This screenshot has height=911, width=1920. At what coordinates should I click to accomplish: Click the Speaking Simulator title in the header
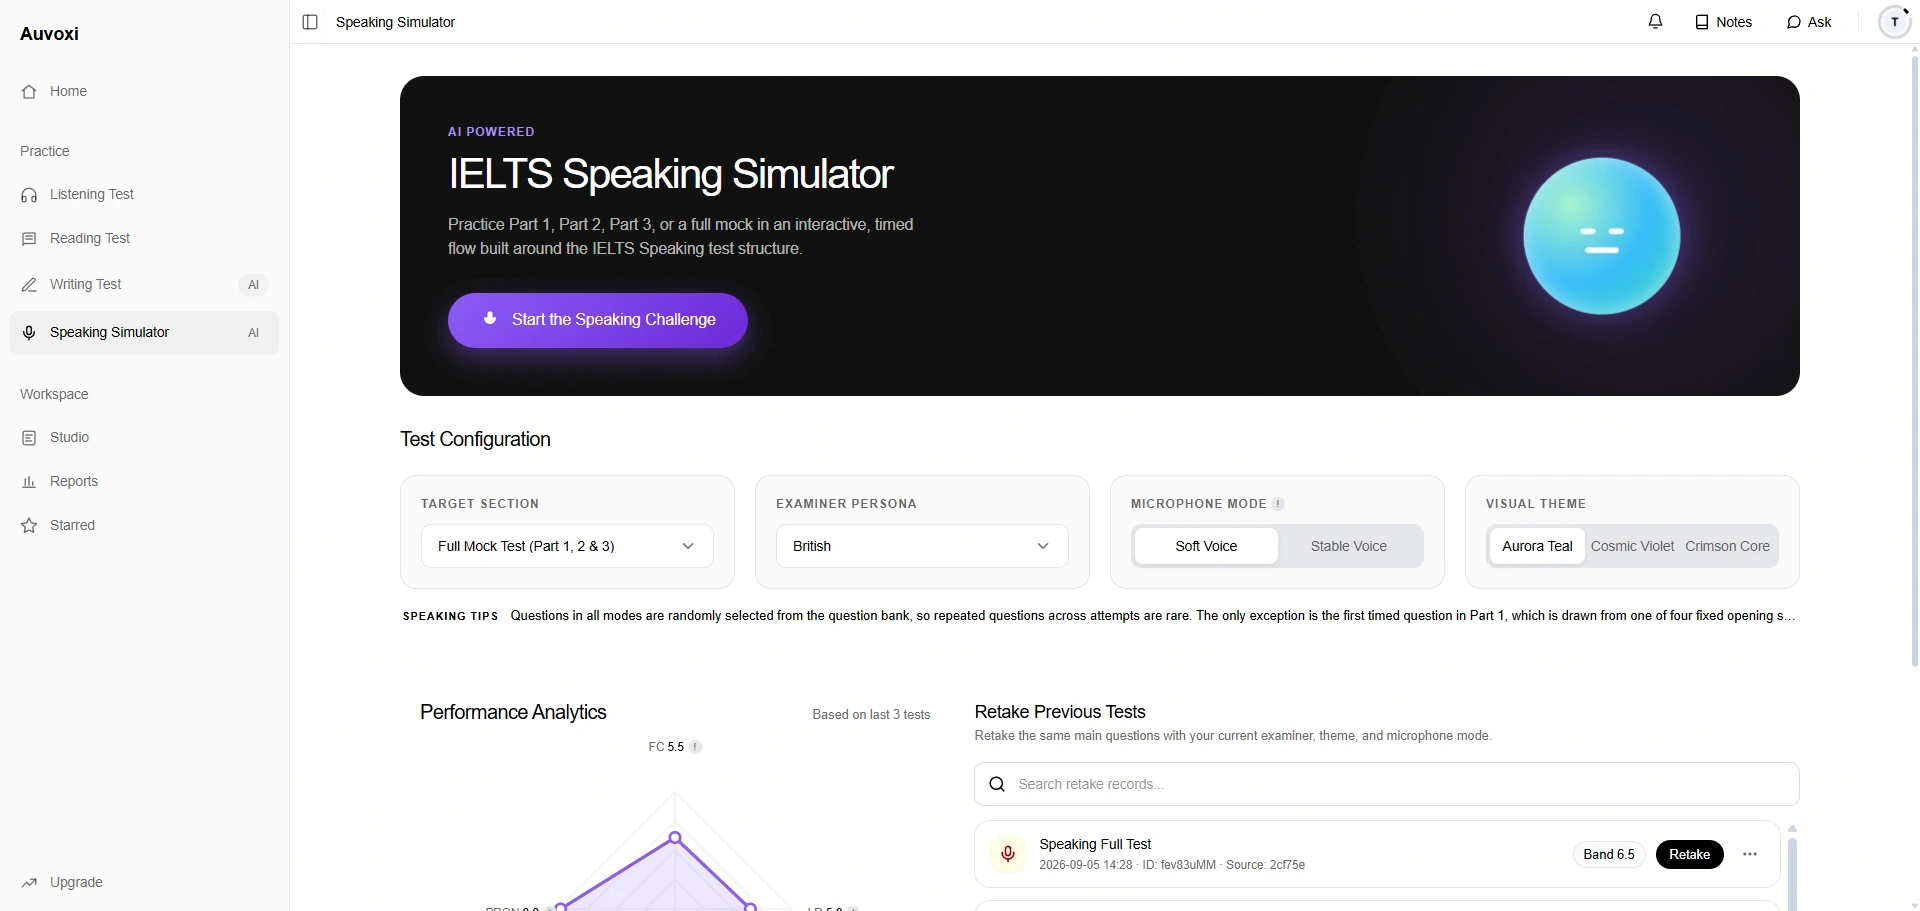tap(395, 22)
